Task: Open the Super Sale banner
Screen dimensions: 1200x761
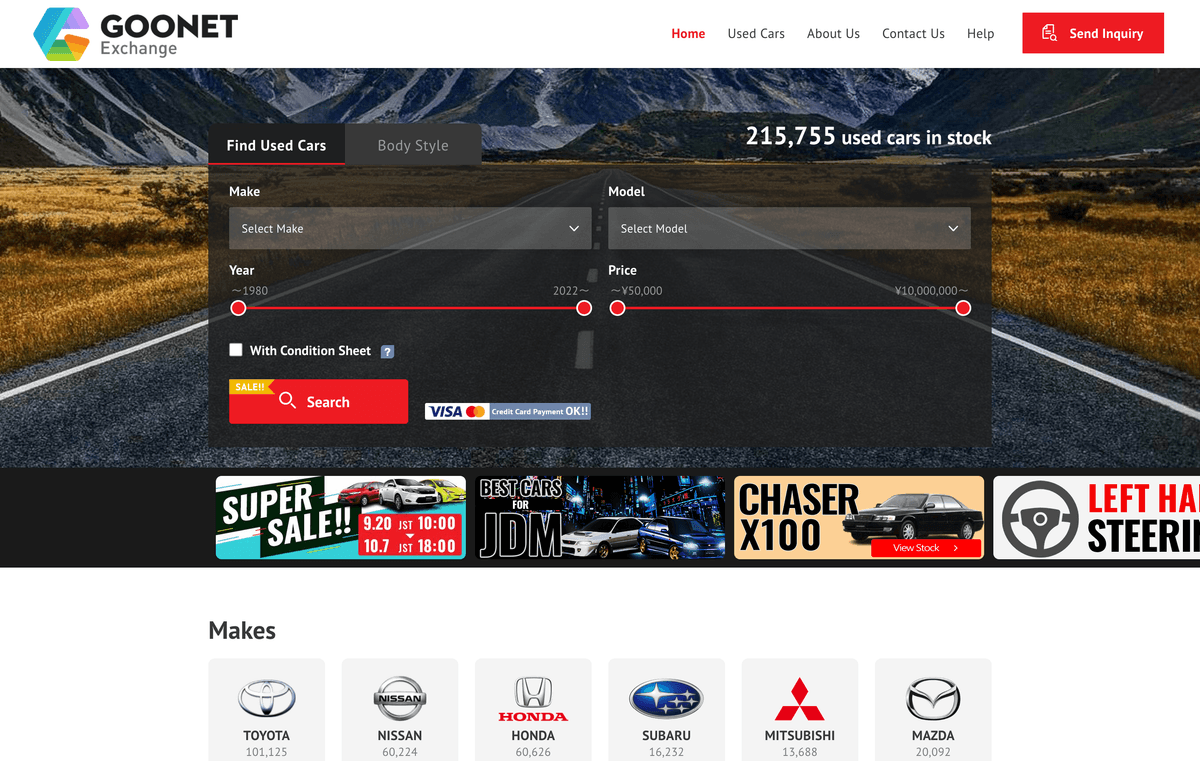Action: pyautogui.click(x=340, y=517)
